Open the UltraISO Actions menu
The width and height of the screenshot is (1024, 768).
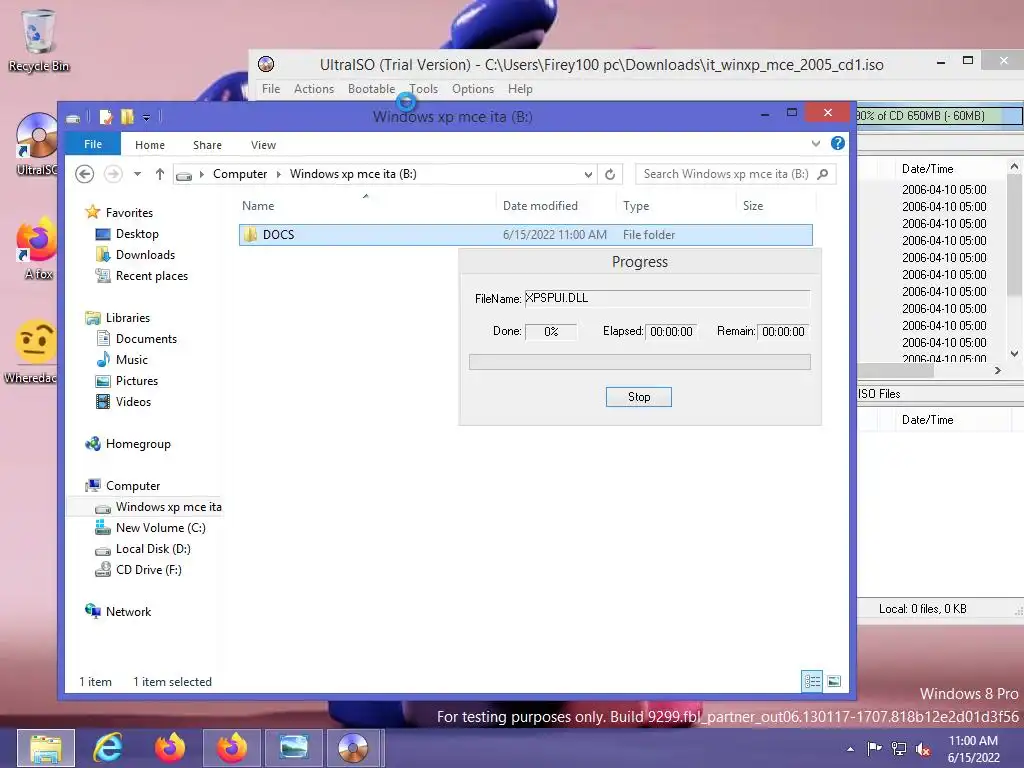[313, 89]
